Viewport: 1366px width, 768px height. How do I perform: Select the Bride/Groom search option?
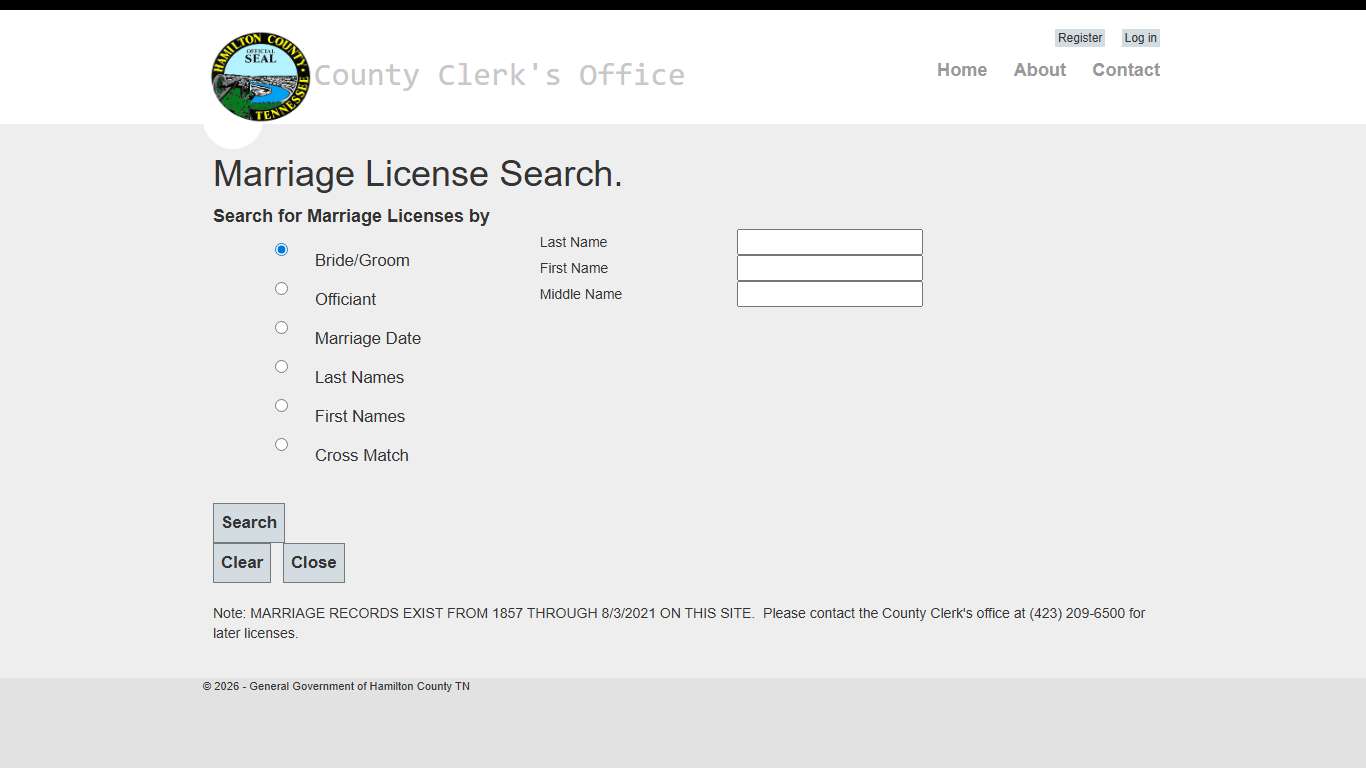click(281, 249)
